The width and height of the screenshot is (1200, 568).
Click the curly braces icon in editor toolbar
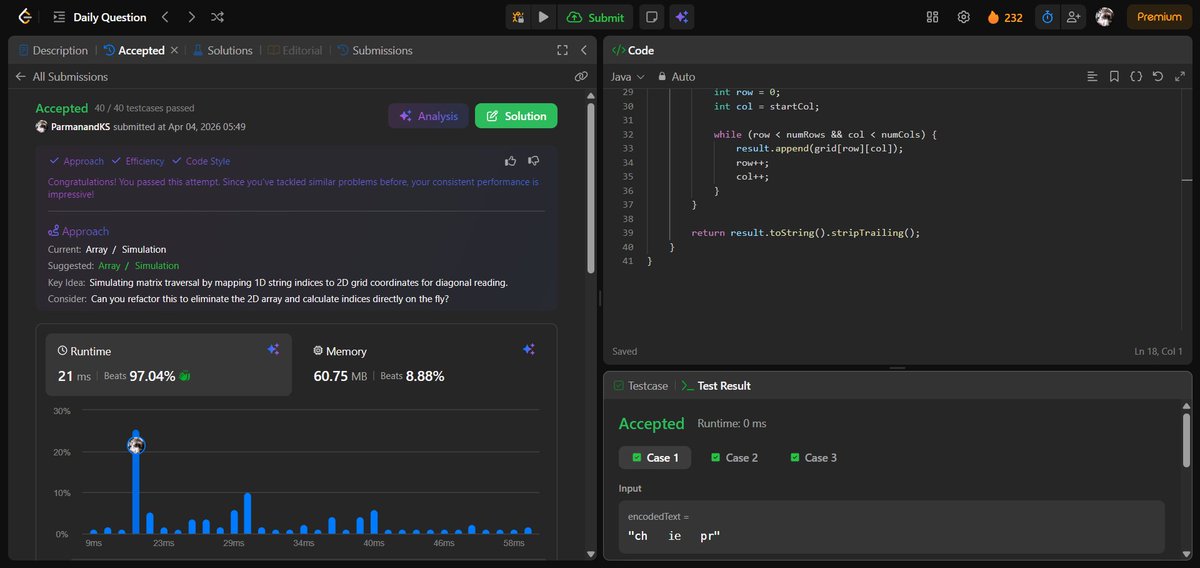(x=1136, y=76)
